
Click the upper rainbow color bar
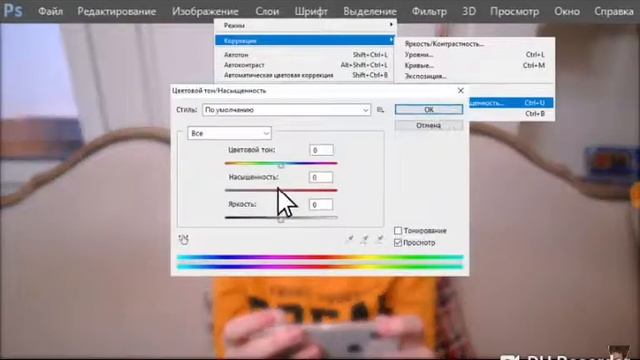(x=320, y=258)
